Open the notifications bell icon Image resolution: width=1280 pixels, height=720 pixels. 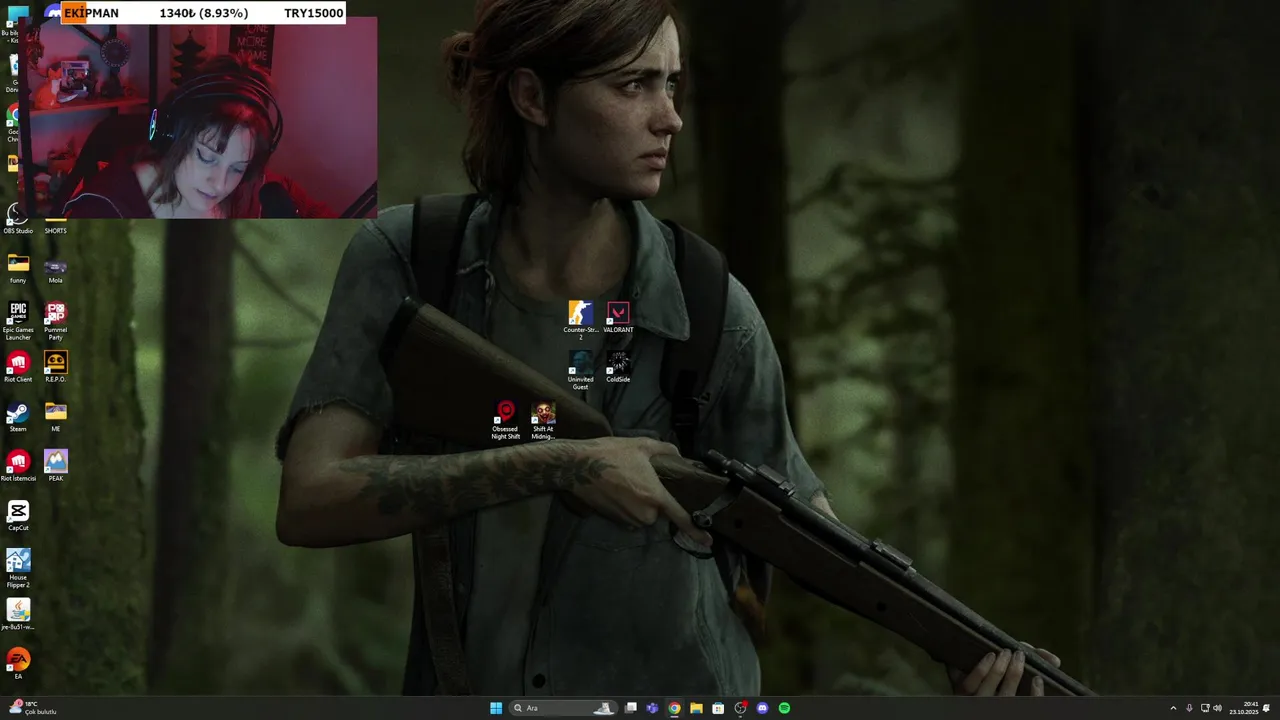(1266, 708)
